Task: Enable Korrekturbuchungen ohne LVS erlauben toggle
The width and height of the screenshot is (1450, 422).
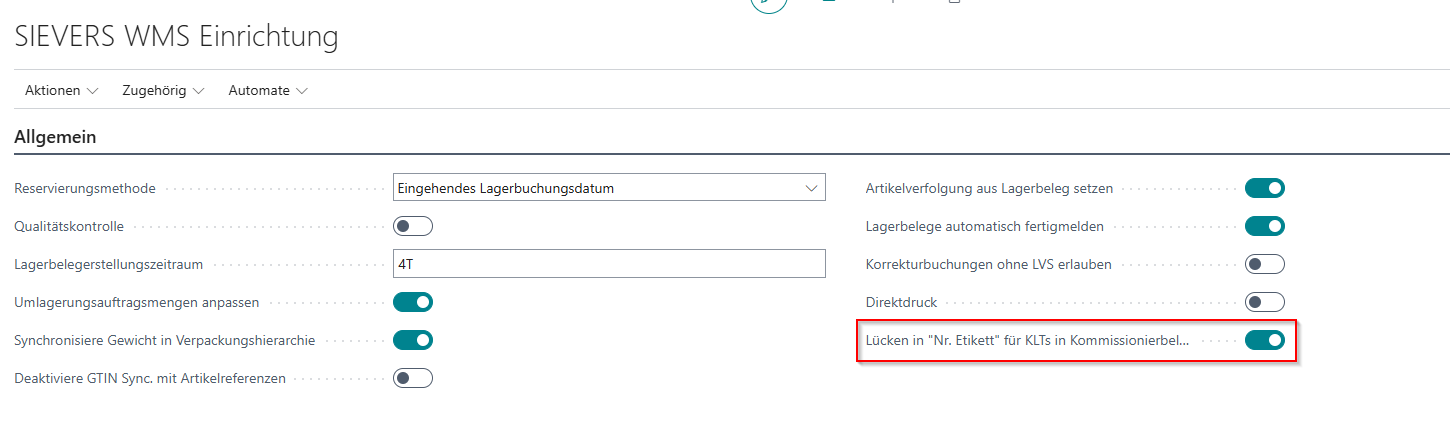Action: click(x=1264, y=264)
